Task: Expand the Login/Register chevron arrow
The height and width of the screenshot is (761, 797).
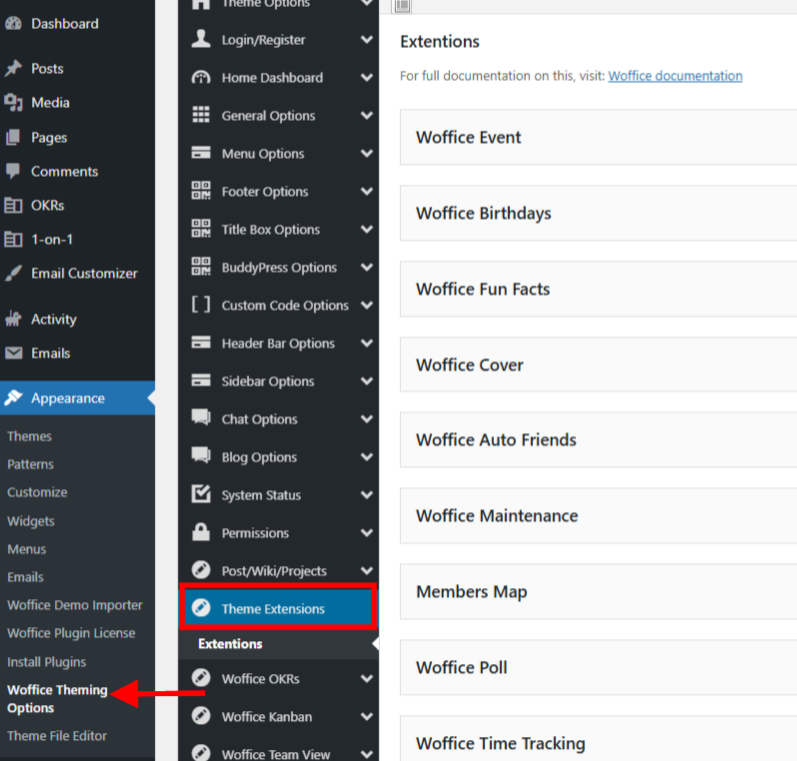Action: [366, 40]
